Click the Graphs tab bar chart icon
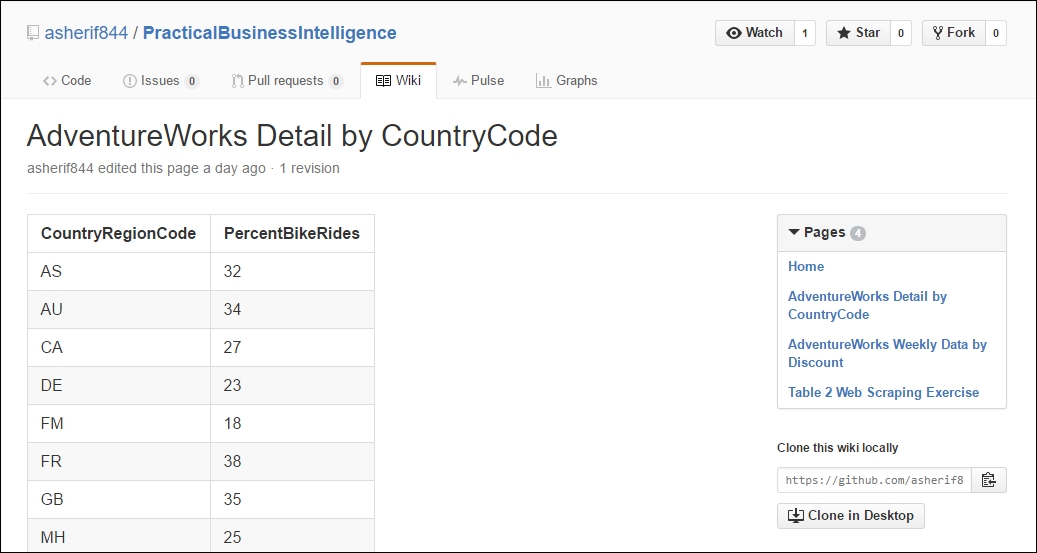Viewport: 1037px width, 553px height. click(x=543, y=81)
